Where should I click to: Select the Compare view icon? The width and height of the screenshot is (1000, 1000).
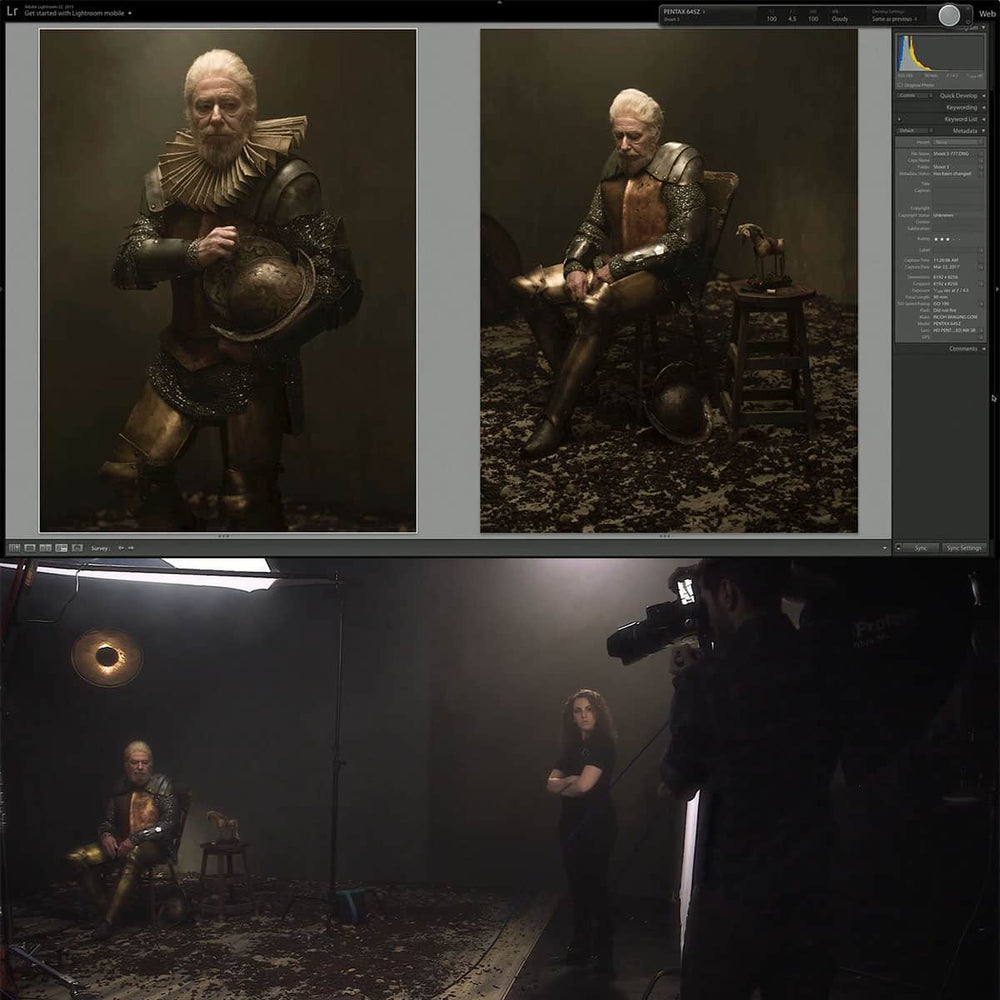45,547
